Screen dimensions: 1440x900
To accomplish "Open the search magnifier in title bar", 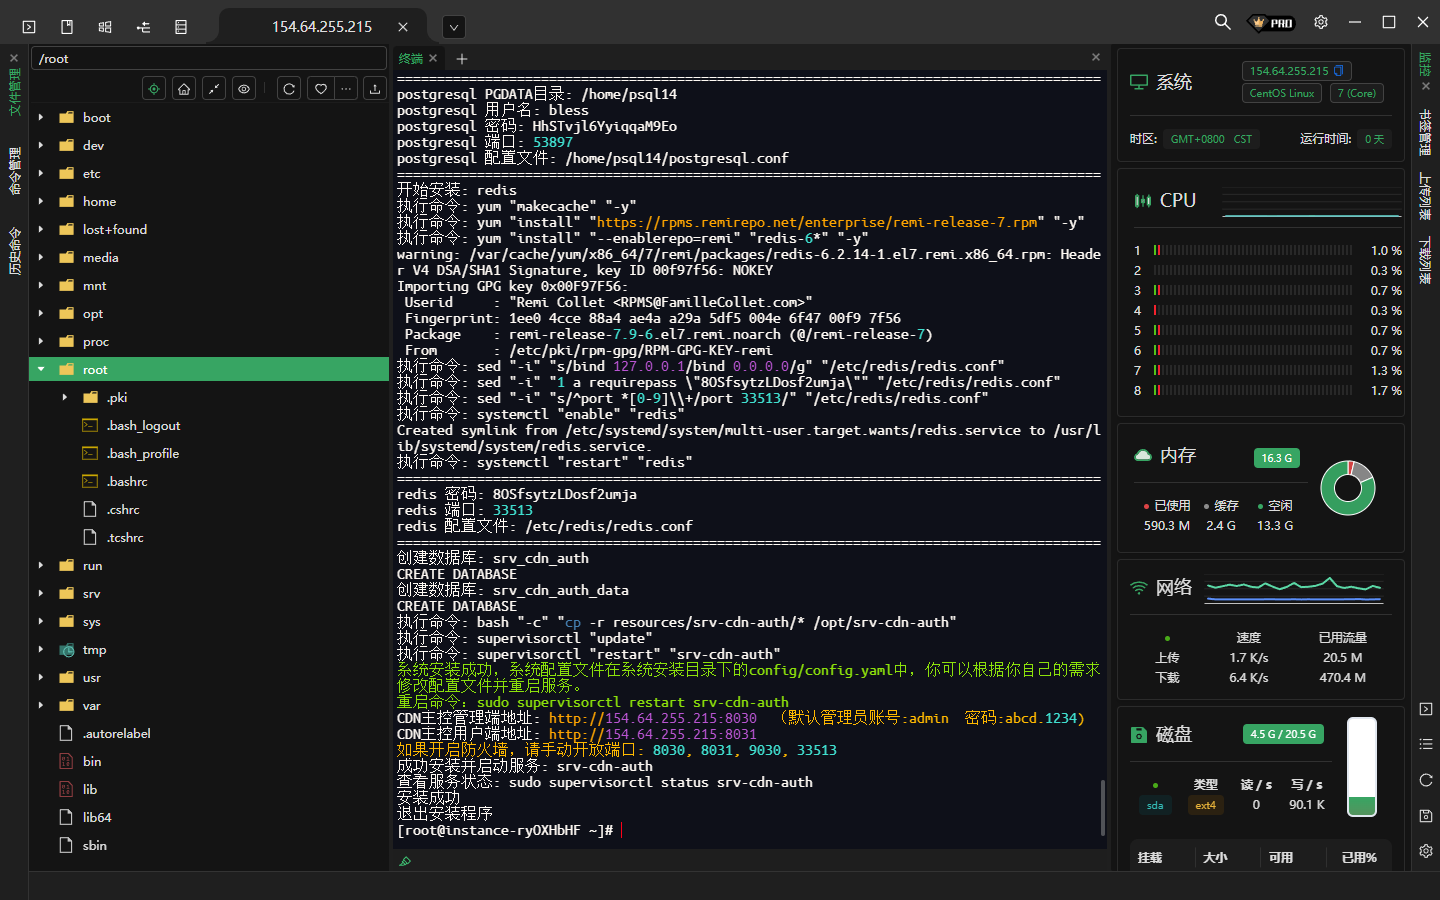I will pyautogui.click(x=1222, y=22).
